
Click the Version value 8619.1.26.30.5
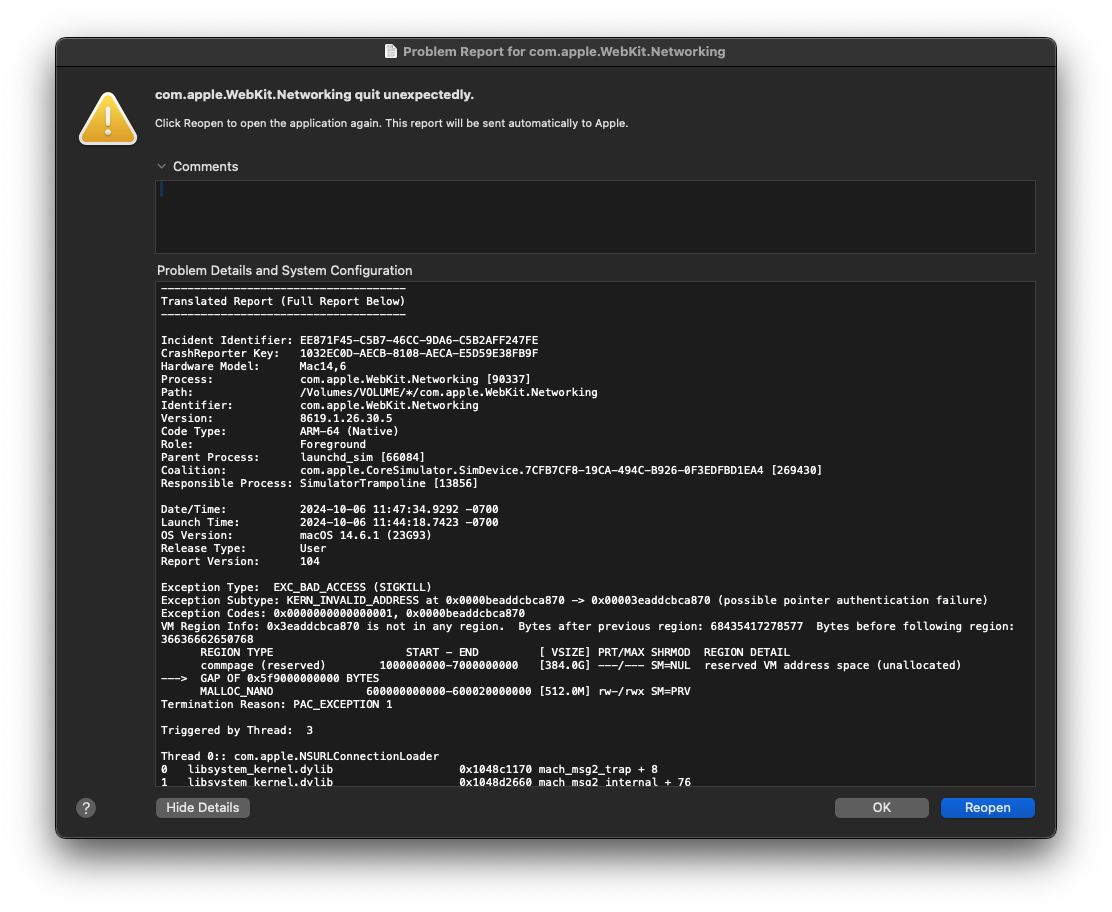coord(346,418)
